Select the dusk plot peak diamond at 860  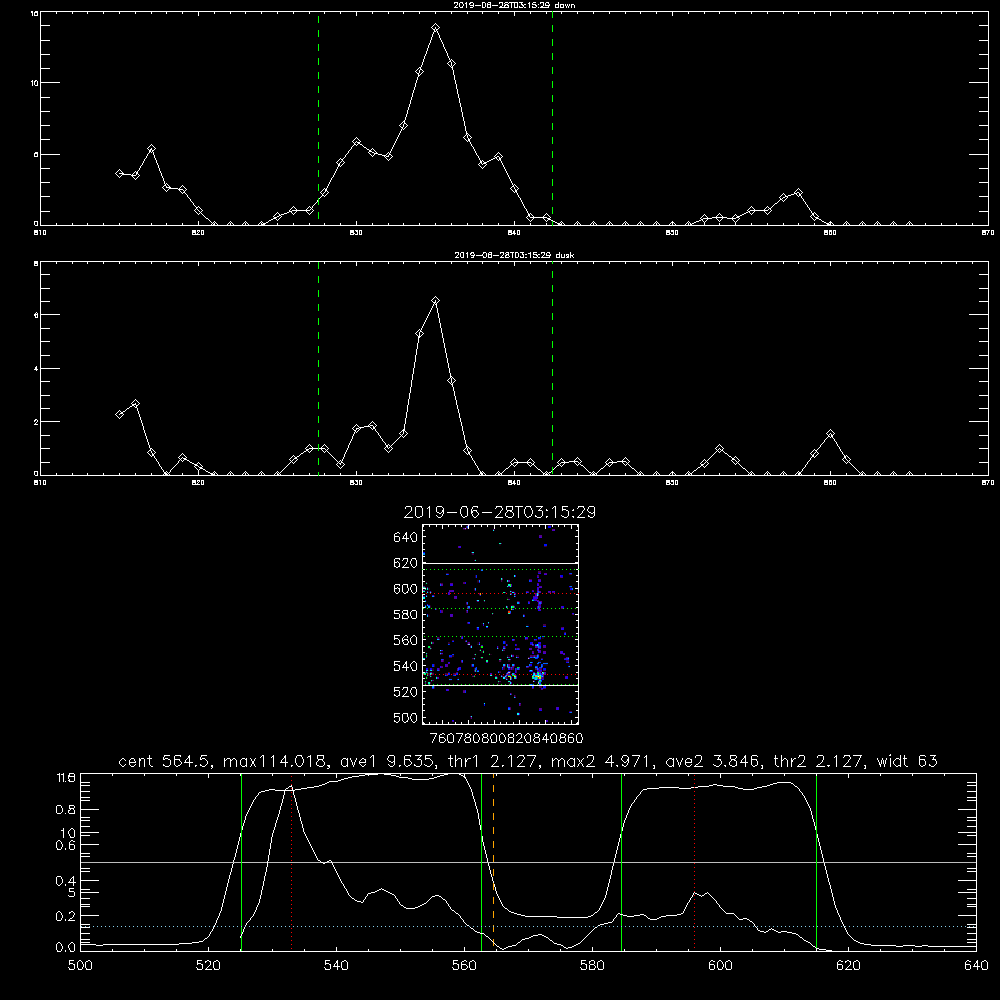point(830,434)
